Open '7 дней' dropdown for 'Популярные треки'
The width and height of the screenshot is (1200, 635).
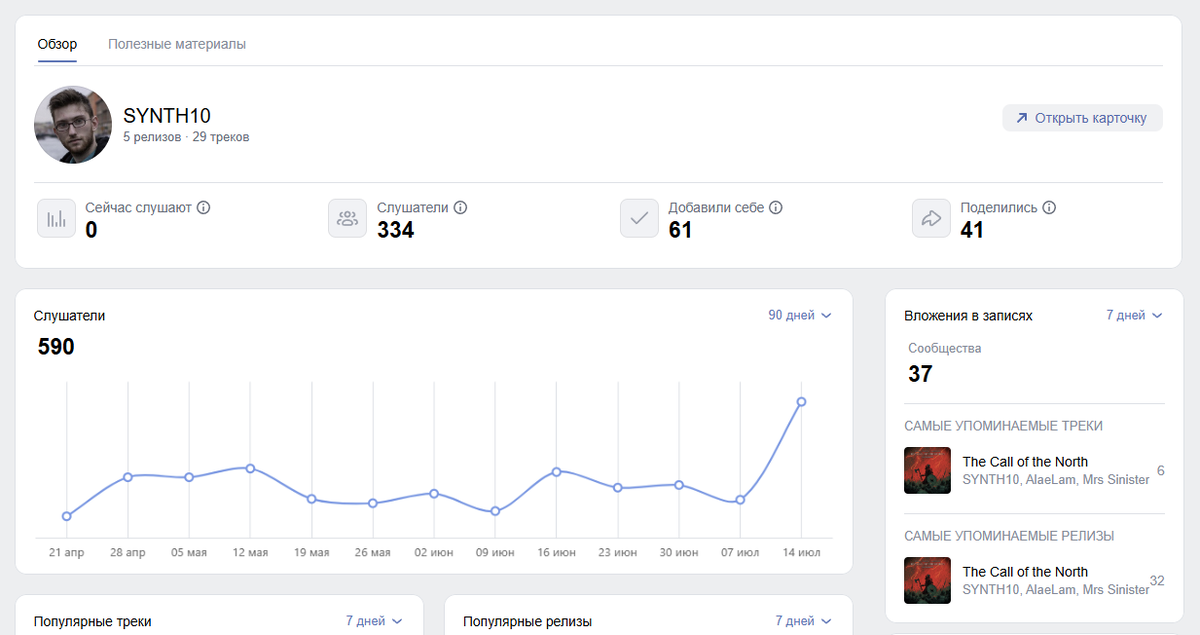click(374, 621)
